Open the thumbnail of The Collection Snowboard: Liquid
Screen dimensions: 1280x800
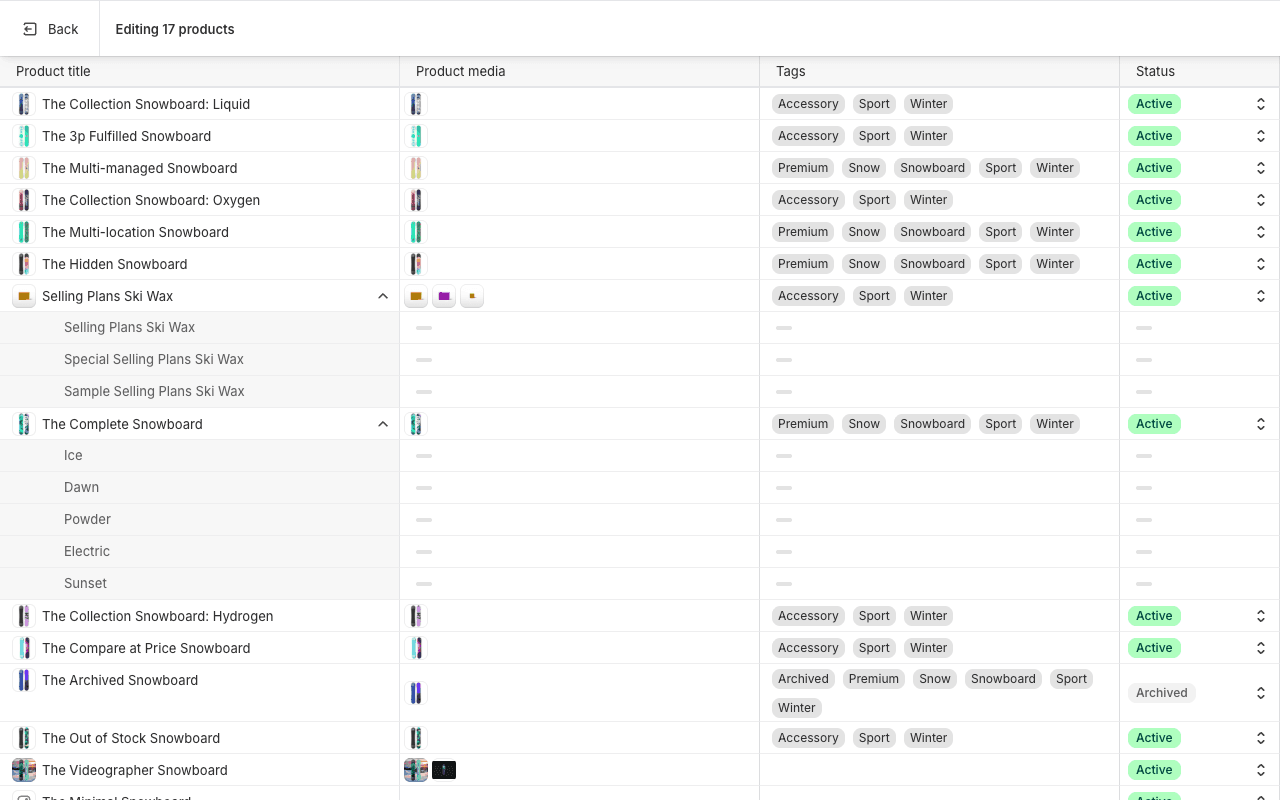point(24,104)
